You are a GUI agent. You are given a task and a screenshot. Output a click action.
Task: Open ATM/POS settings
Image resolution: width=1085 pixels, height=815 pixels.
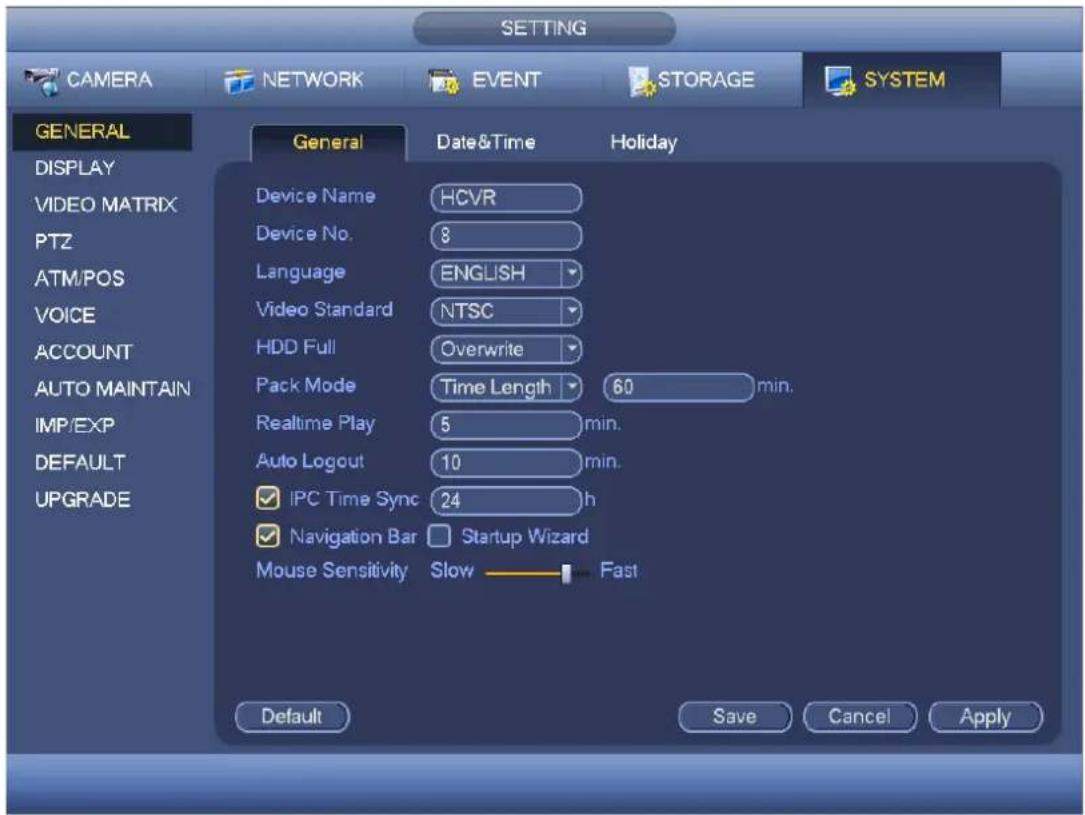tap(80, 278)
